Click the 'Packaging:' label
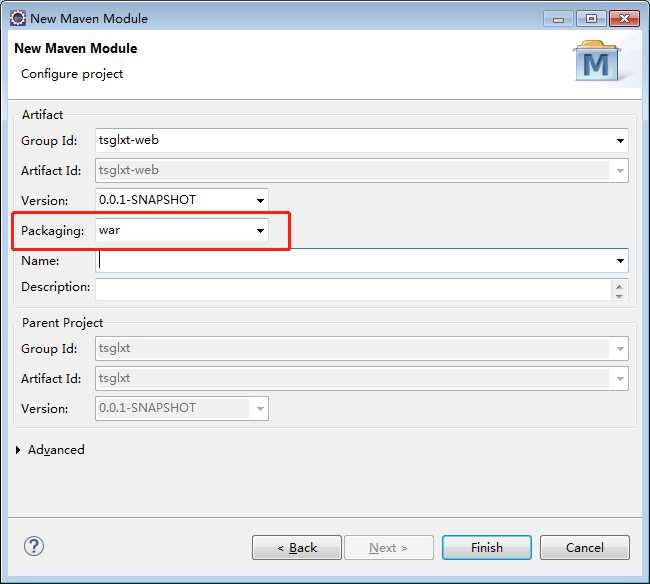Viewport: 650px width, 584px height. [53, 230]
